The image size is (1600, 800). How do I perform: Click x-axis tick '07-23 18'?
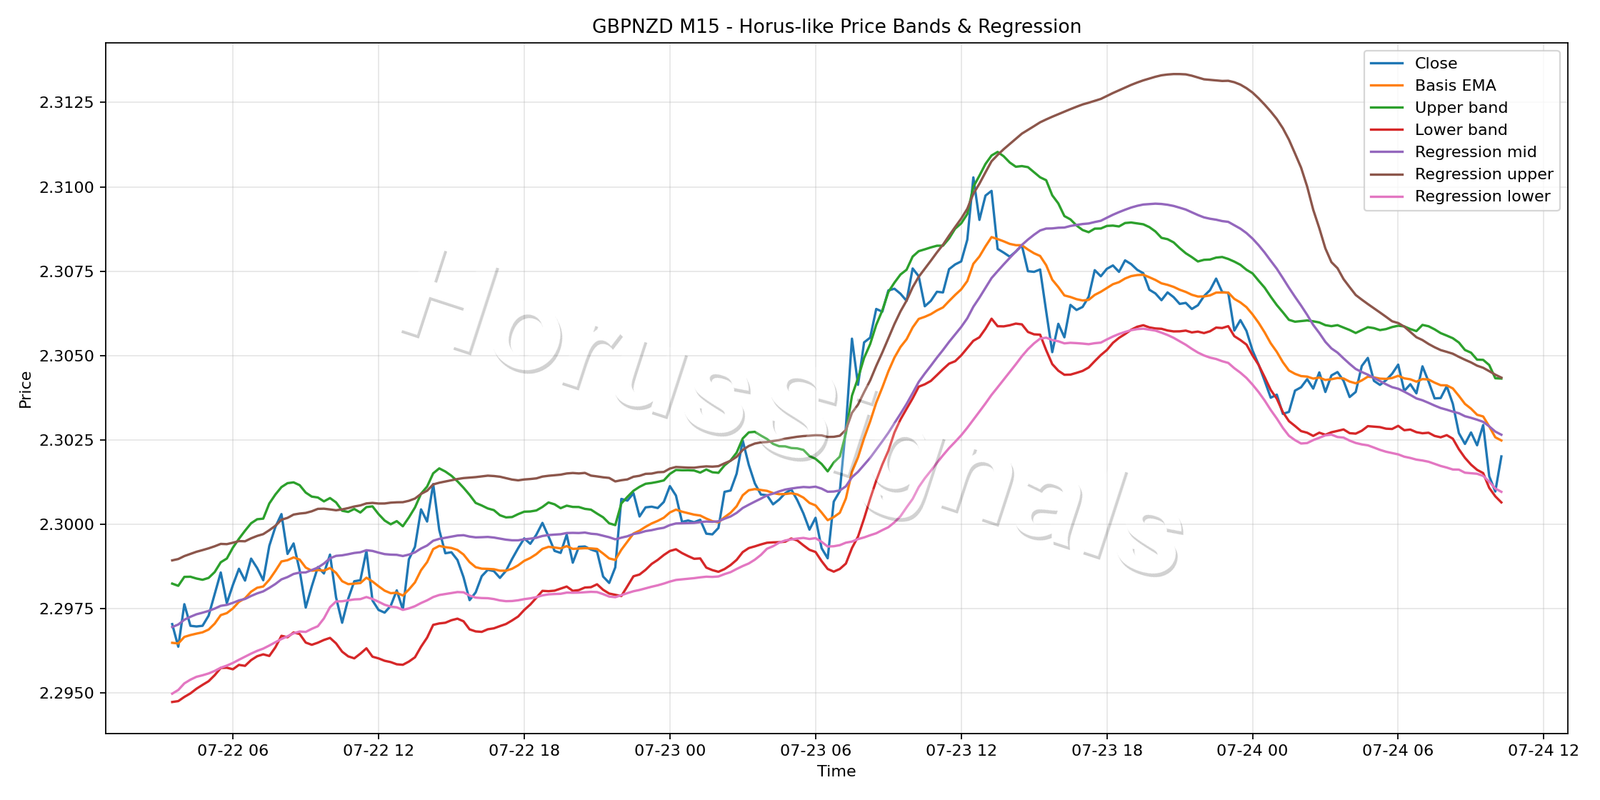[x=1106, y=750]
